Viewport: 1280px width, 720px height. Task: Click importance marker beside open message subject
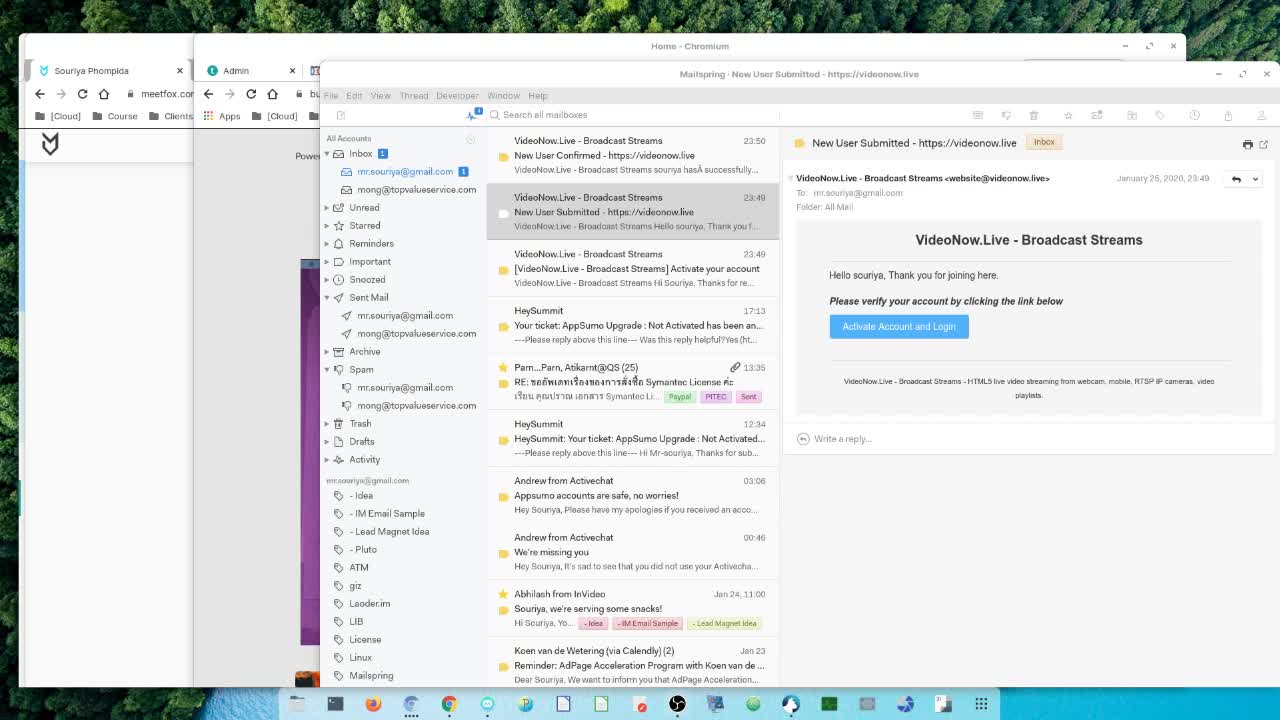(x=799, y=143)
